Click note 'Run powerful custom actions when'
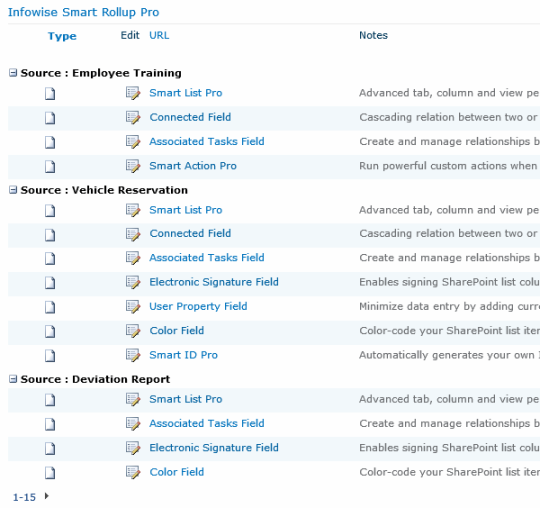The image size is (540, 508). click(448, 166)
